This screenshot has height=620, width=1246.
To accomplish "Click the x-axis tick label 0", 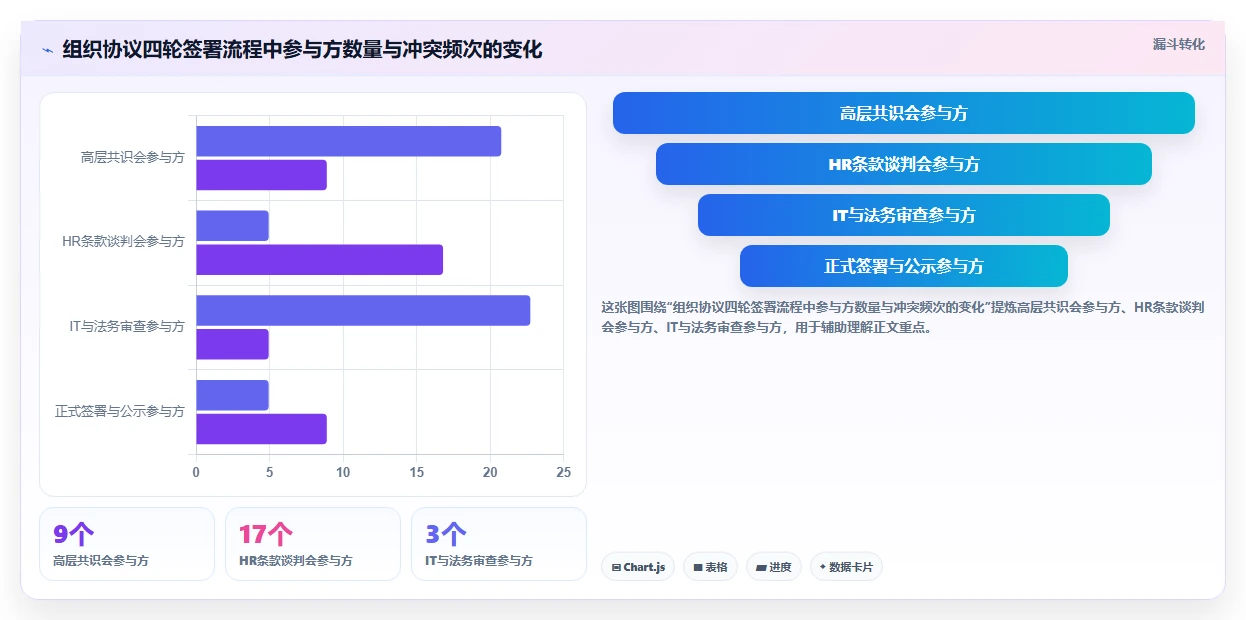I will click(196, 472).
